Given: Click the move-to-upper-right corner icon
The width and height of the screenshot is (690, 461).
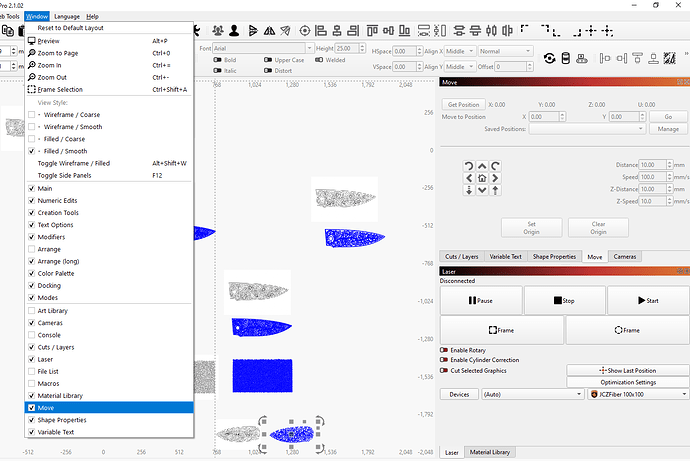Looking at the screenshot, I should pos(545,29).
